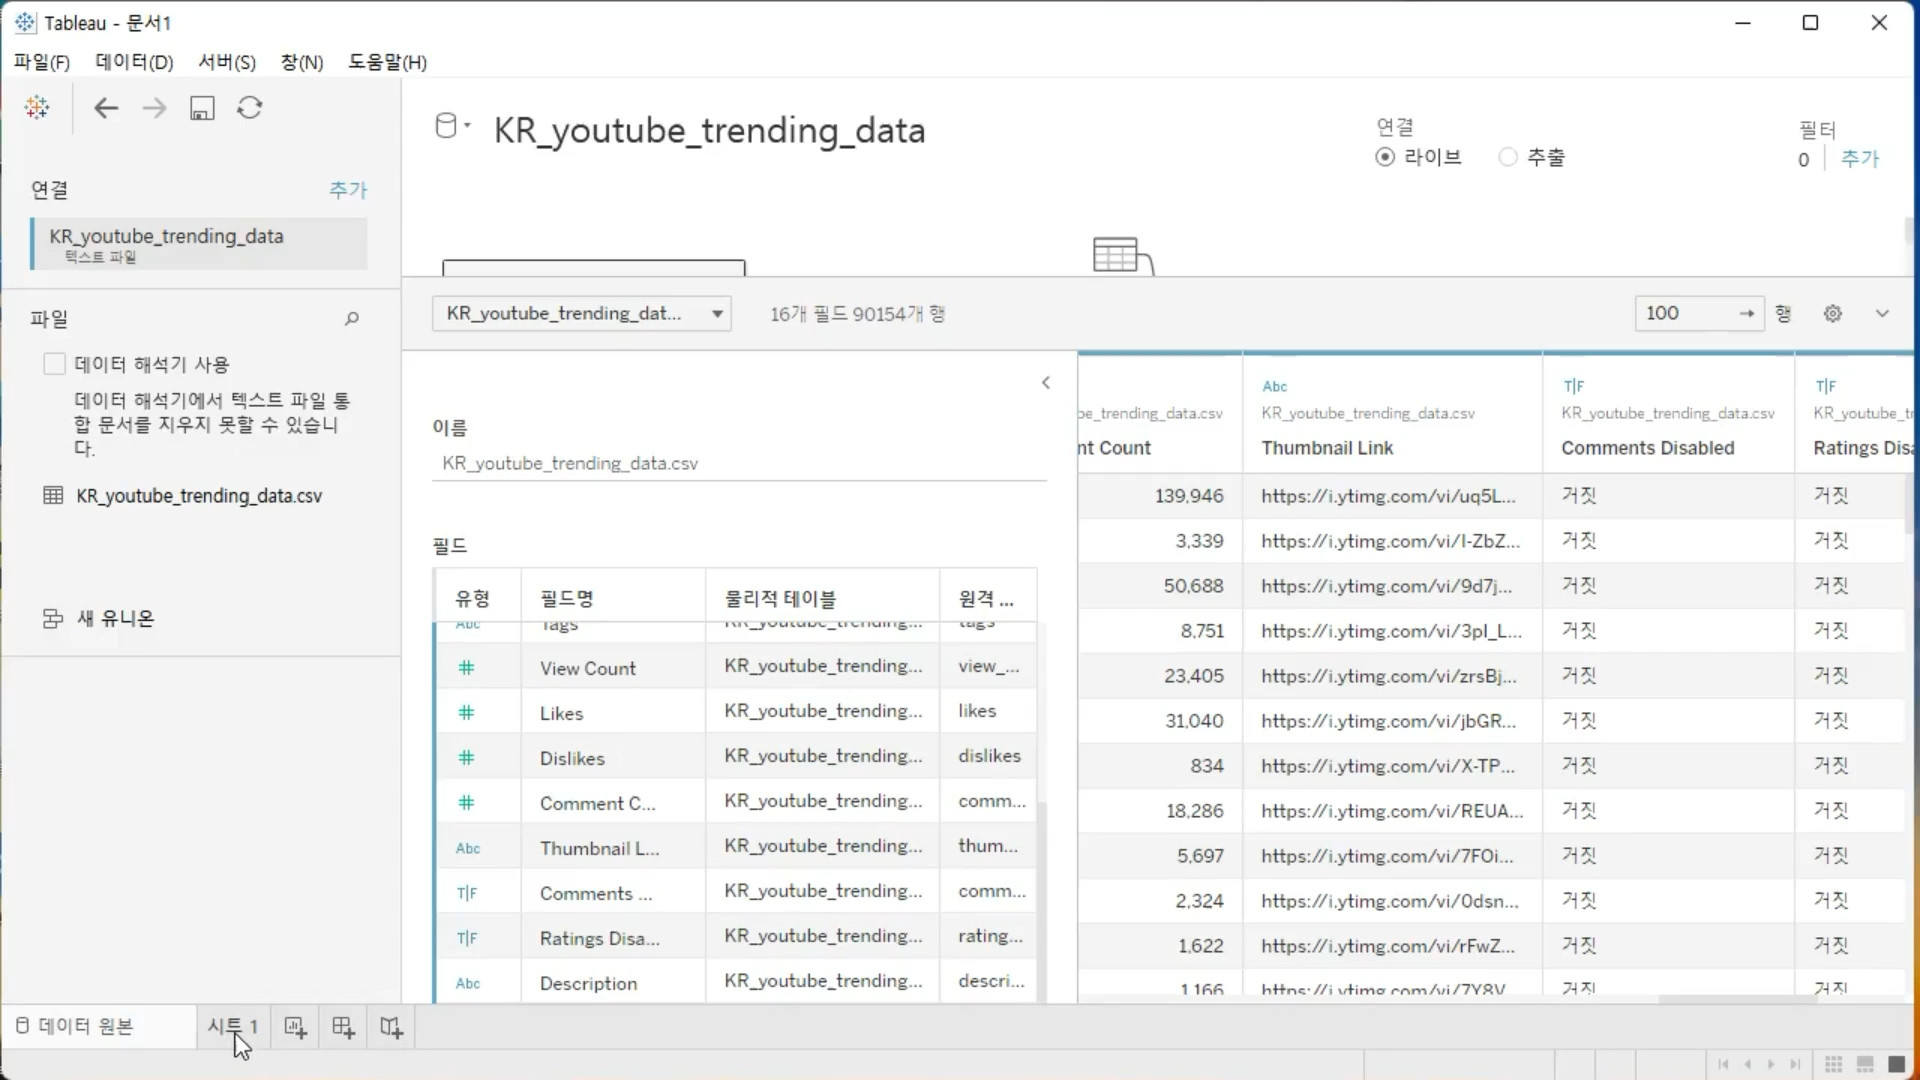Click the 추가 link under 필터
This screenshot has height=1080, width=1920.
(x=1859, y=159)
